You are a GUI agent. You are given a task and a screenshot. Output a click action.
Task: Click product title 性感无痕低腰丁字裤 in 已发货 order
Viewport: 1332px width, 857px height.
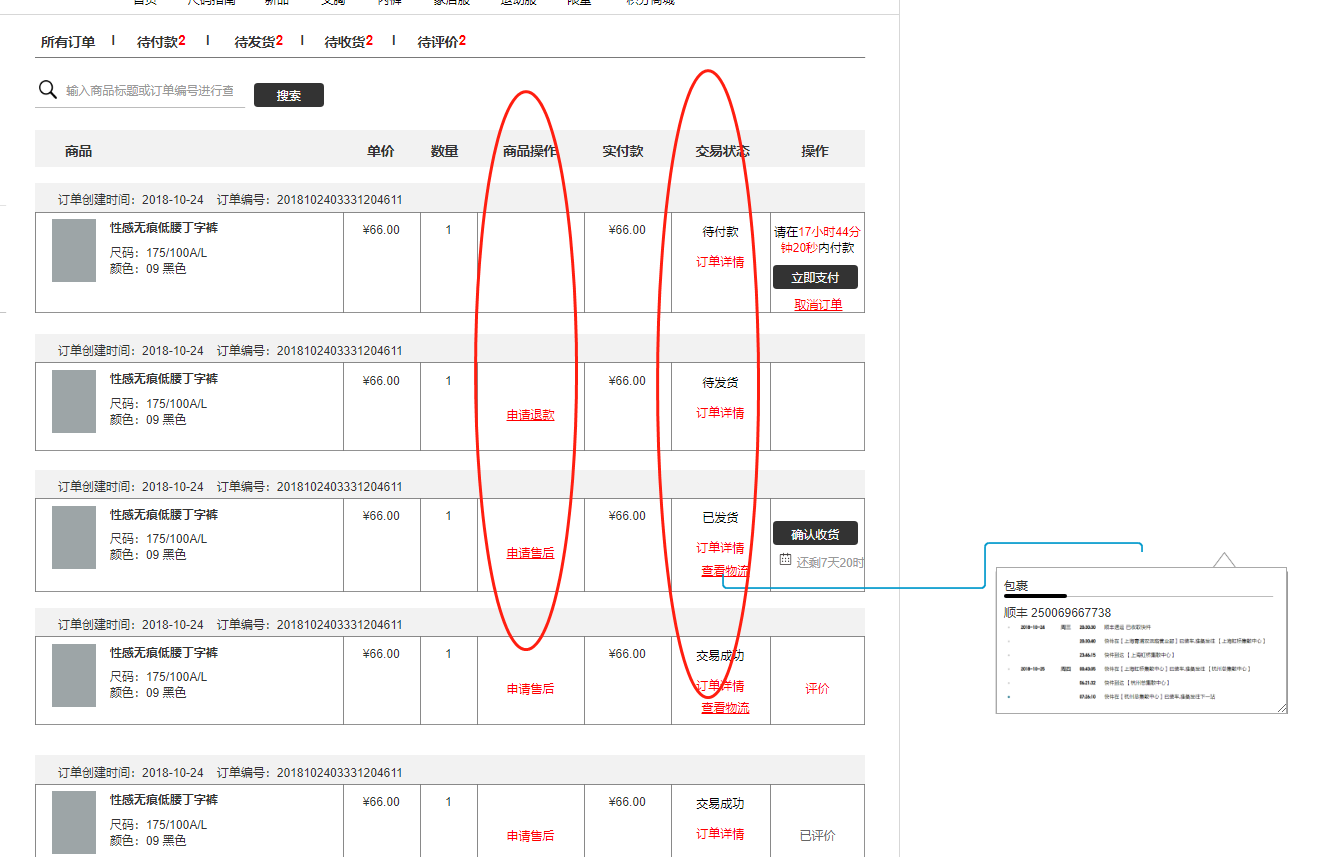click(x=164, y=515)
